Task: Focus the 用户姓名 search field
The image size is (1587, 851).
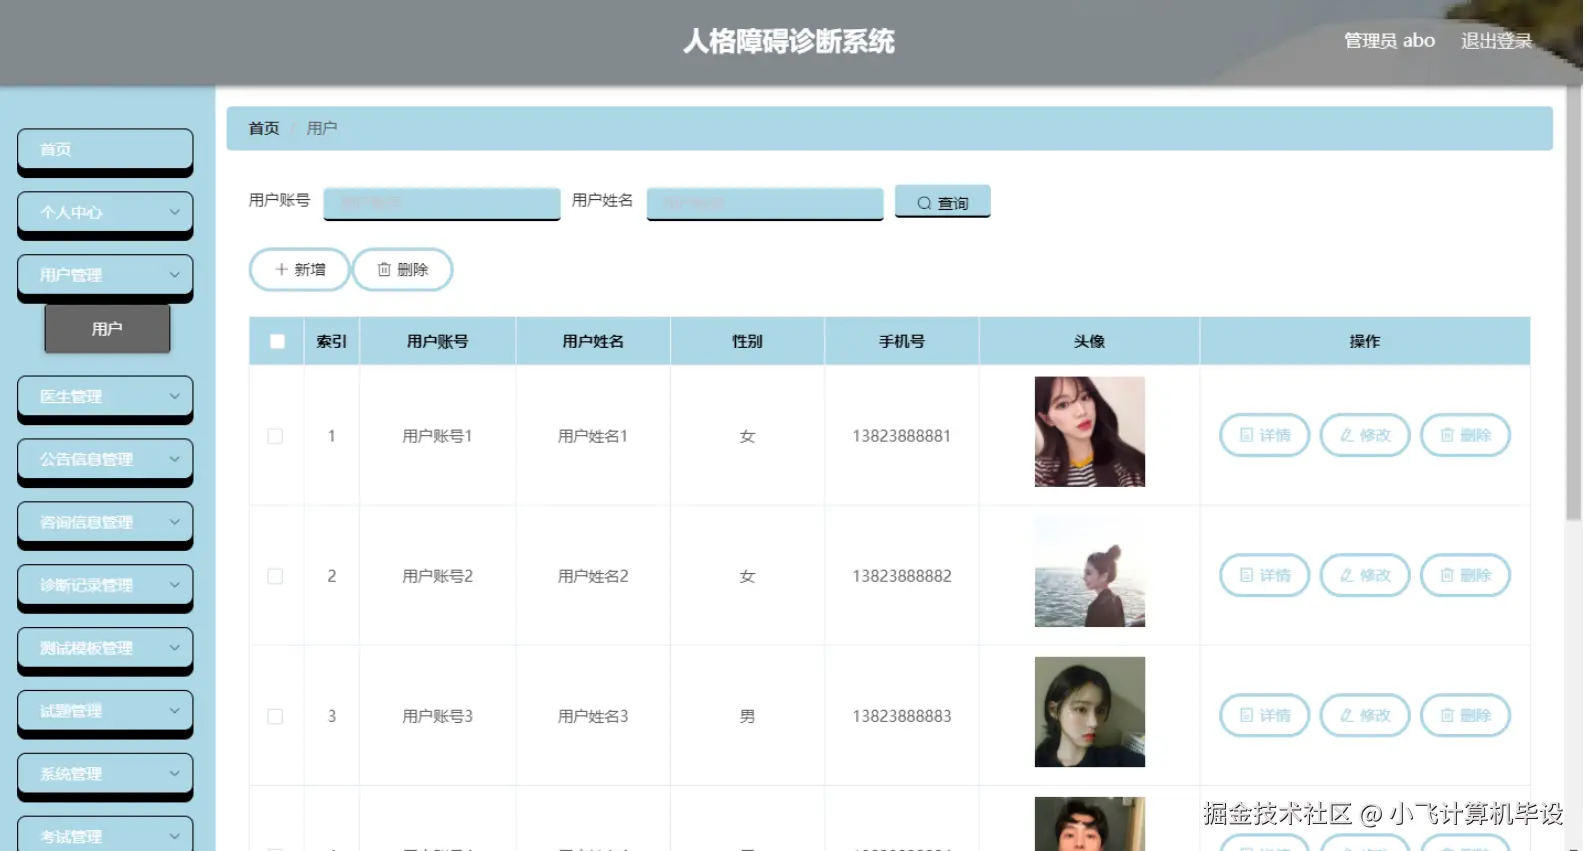Action: click(x=765, y=203)
